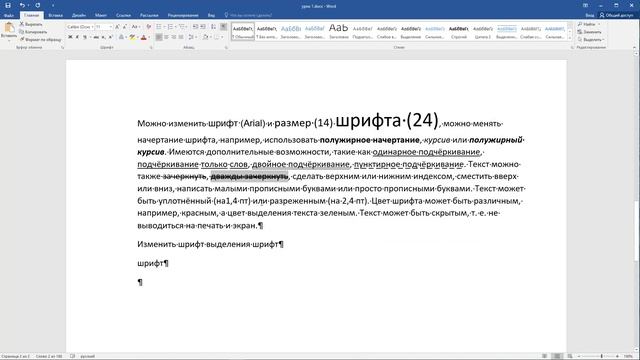Toggle strikethrough formatting
This screenshot has height=360, width=640.
[x=96, y=37]
